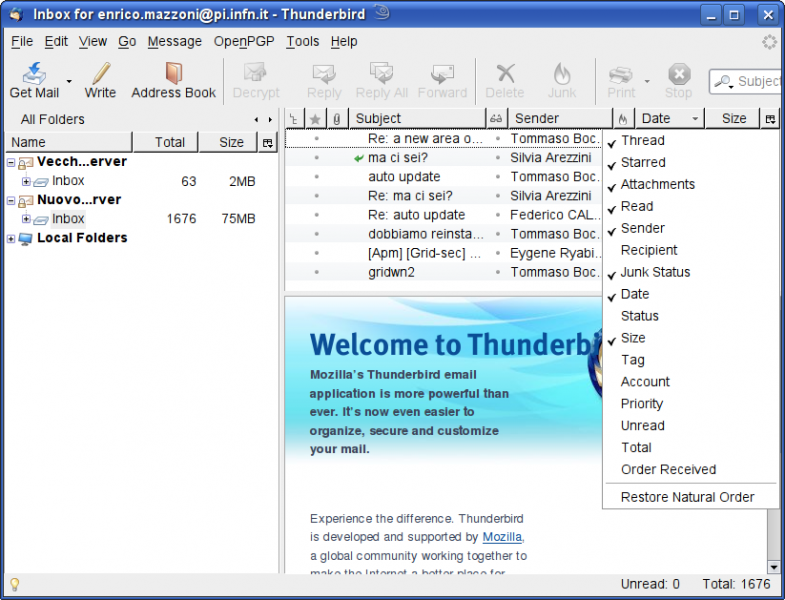Toggle the Thread column checkbox

click(x=689, y=141)
